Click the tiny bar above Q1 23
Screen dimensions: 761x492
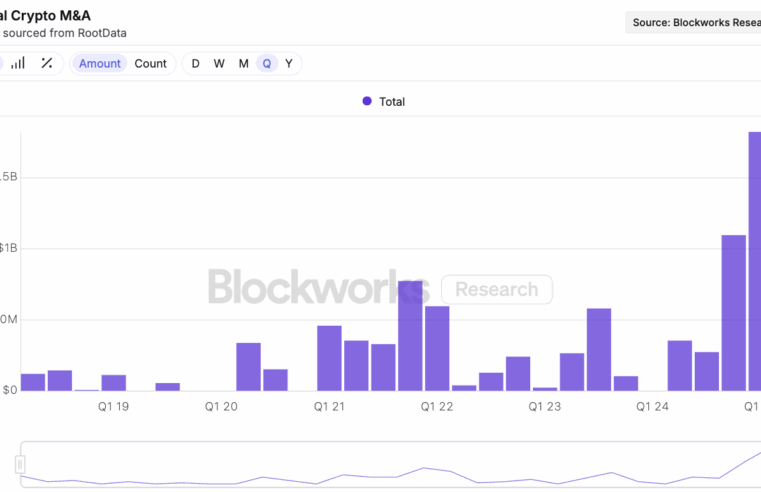(x=545, y=389)
